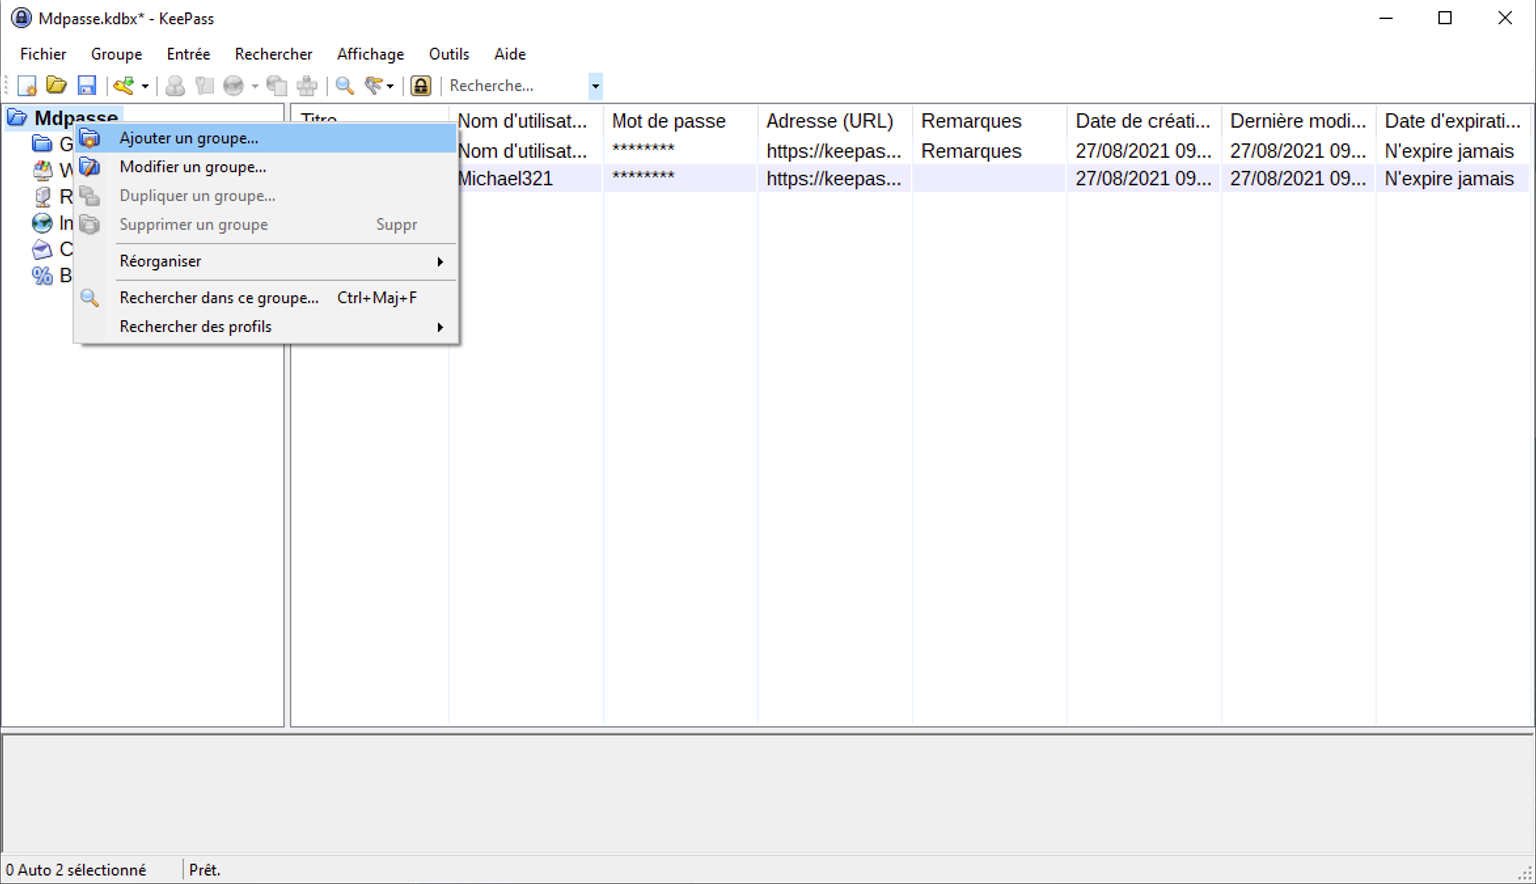Click Nom d'utilisat... cell in first entry row

pos(522,151)
